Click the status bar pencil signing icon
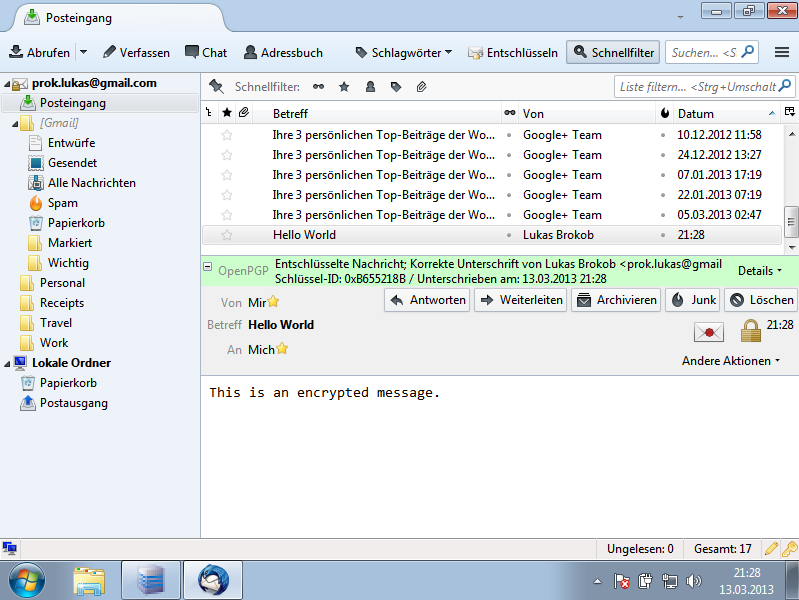This screenshot has width=799, height=600. pyautogui.click(x=771, y=549)
